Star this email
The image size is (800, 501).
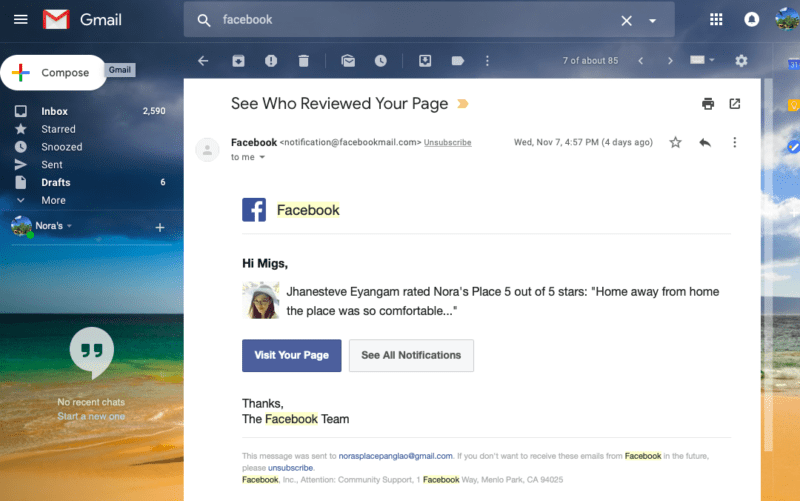[x=675, y=142]
